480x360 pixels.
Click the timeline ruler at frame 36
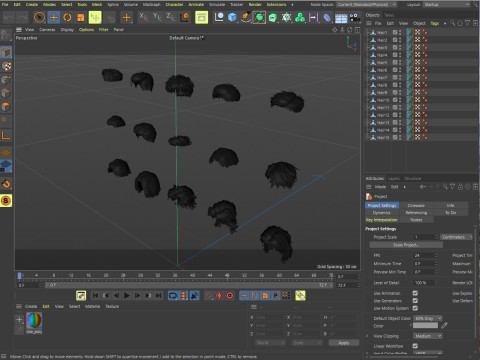tap(175, 276)
